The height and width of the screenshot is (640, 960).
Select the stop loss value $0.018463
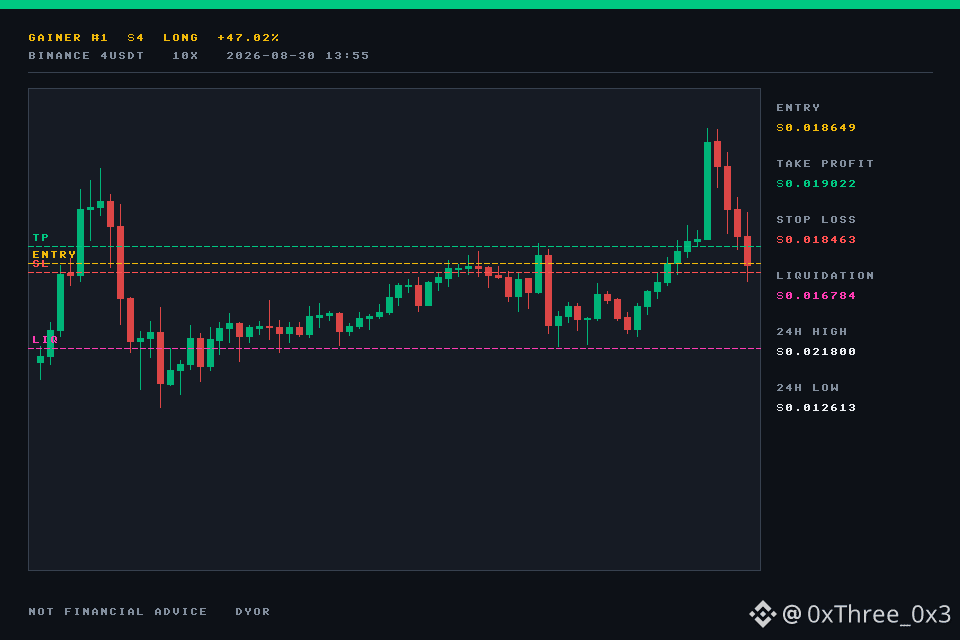[x=816, y=239]
